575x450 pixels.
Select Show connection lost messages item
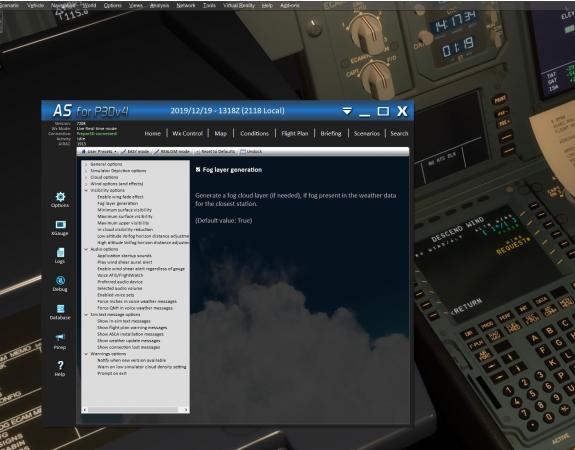(x=129, y=347)
